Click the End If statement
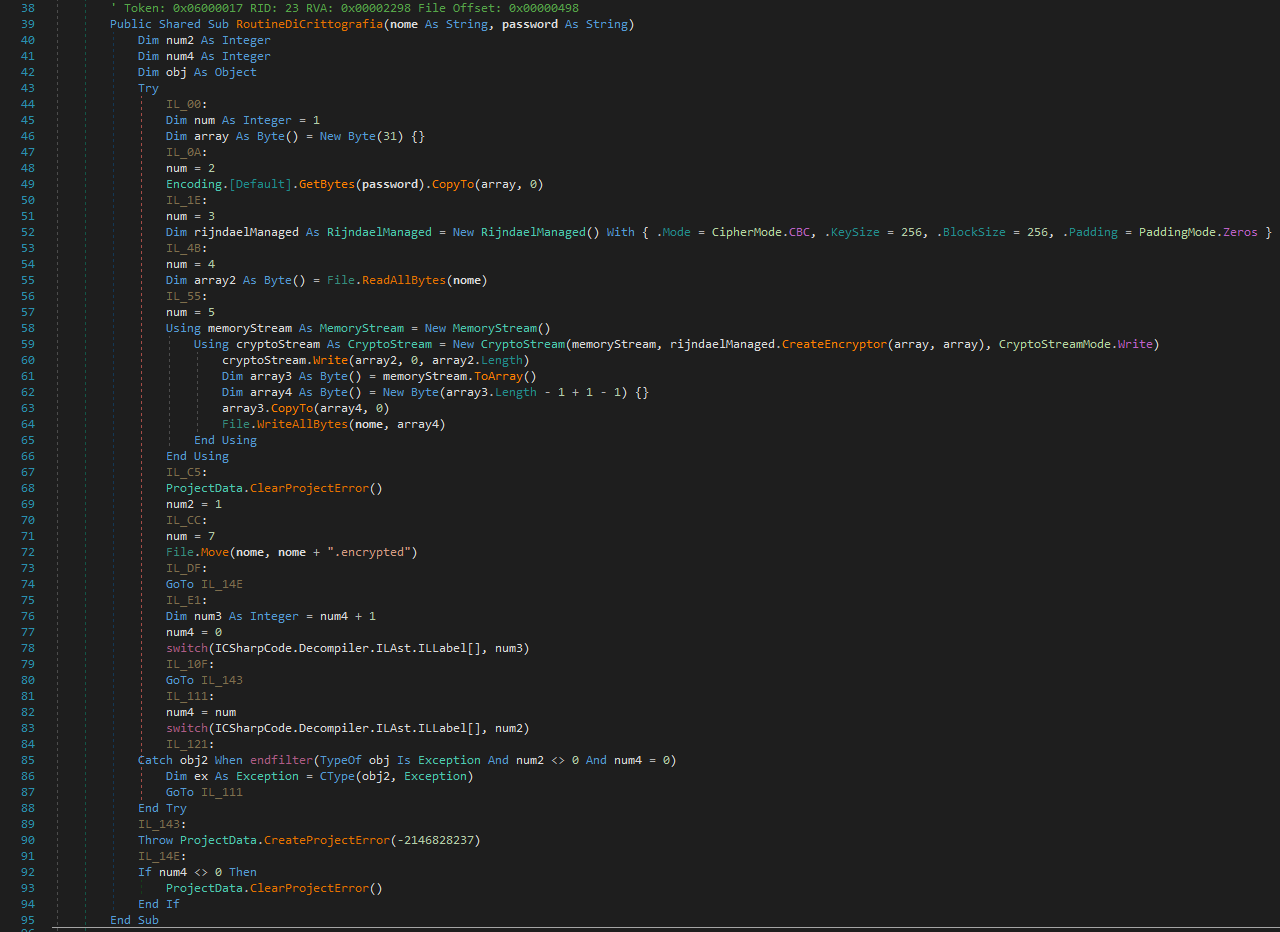1280x932 pixels. [x=159, y=904]
